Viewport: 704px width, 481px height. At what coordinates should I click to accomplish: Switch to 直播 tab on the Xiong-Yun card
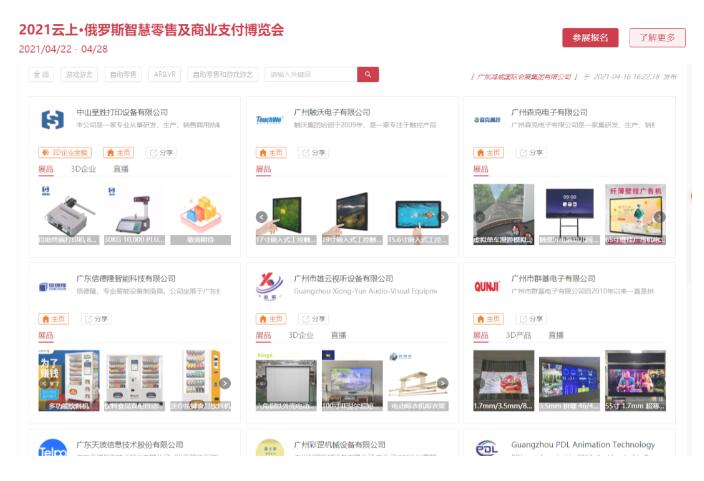(x=339, y=335)
